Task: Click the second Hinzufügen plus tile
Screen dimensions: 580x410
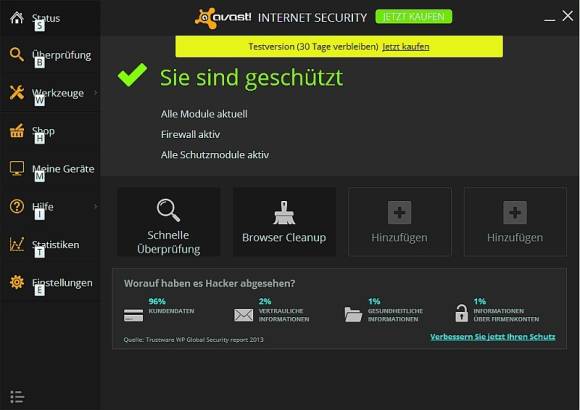Action: coord(515,222)
